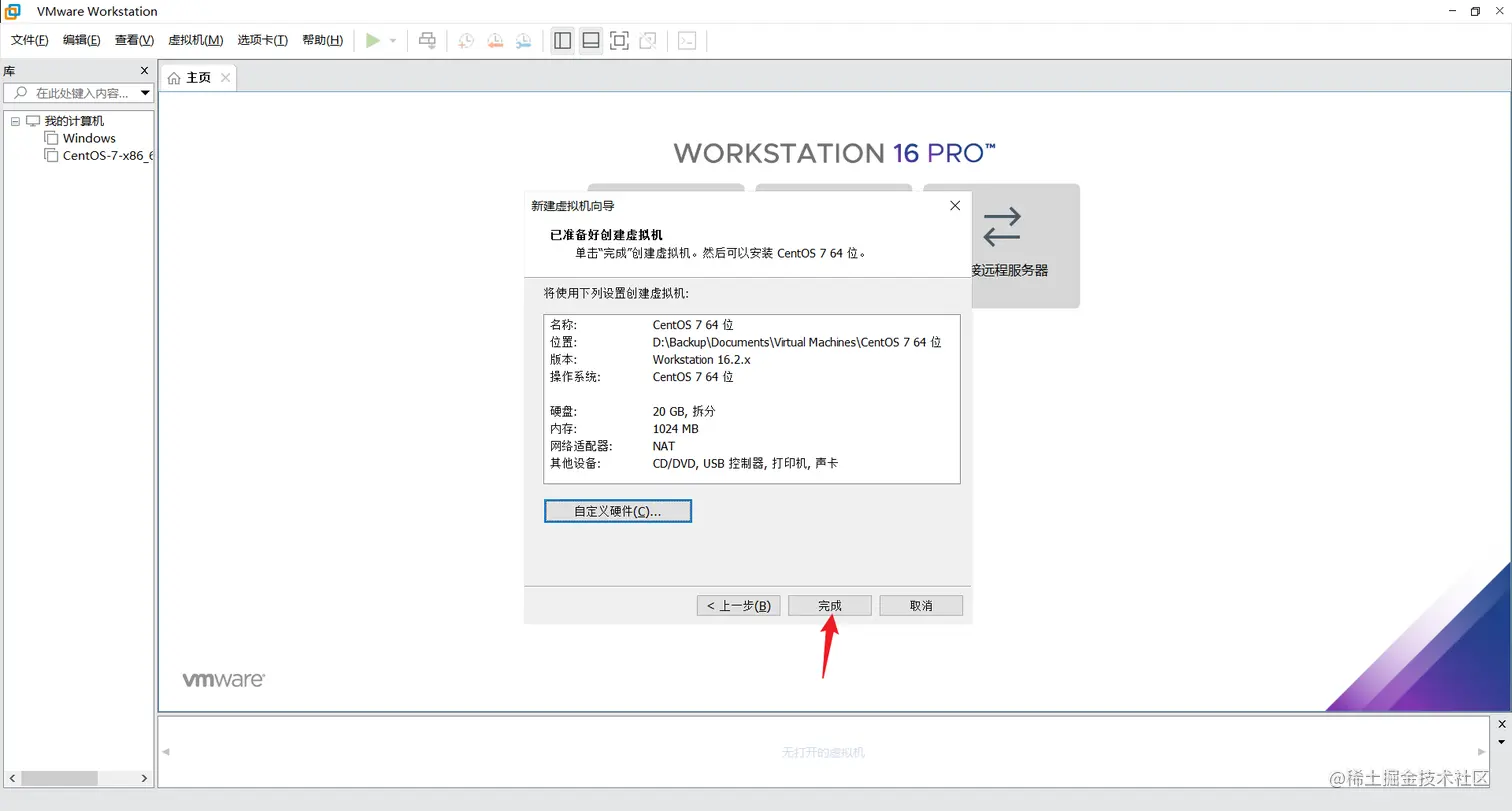Close the 主页 tab with its X
1512x811 pixels.
[x=225, y=77]
